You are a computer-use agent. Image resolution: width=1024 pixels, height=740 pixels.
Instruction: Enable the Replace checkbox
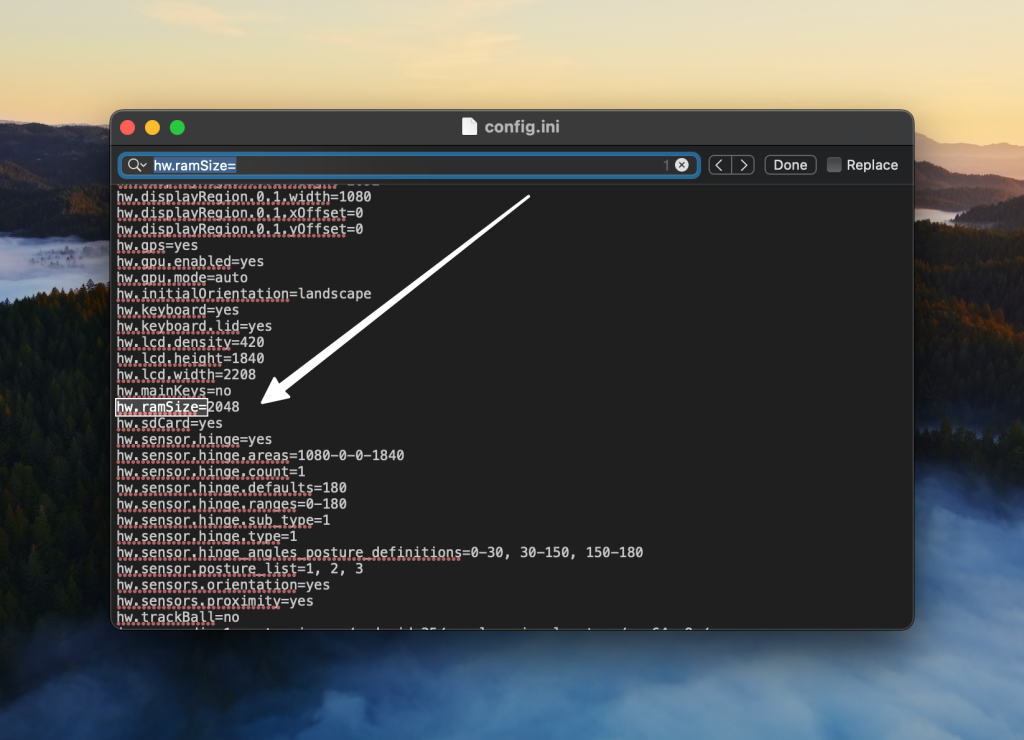coord(834,165)
